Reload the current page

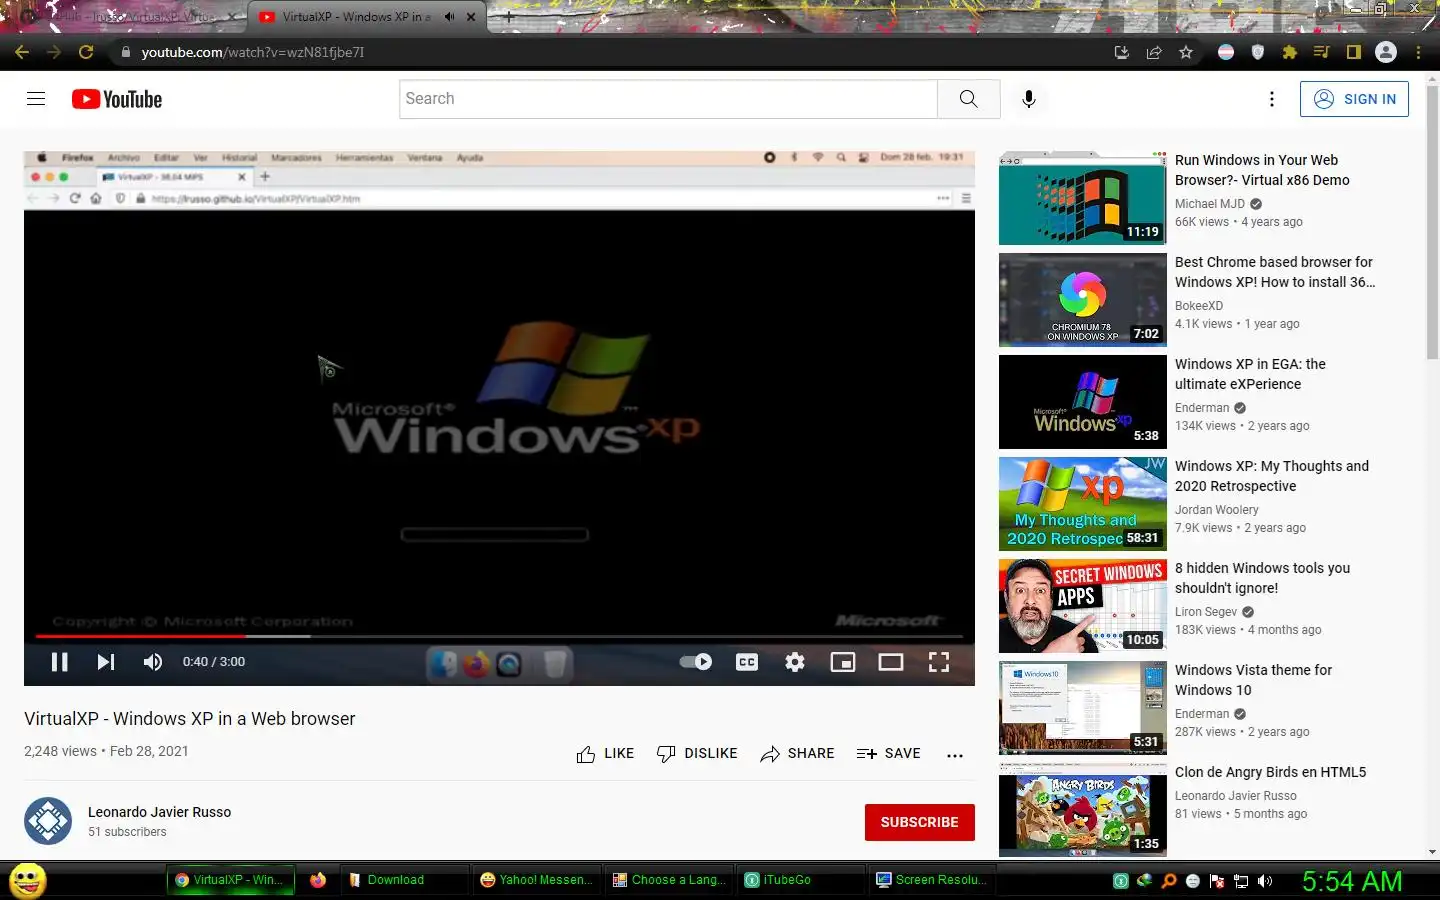[86, 52]
